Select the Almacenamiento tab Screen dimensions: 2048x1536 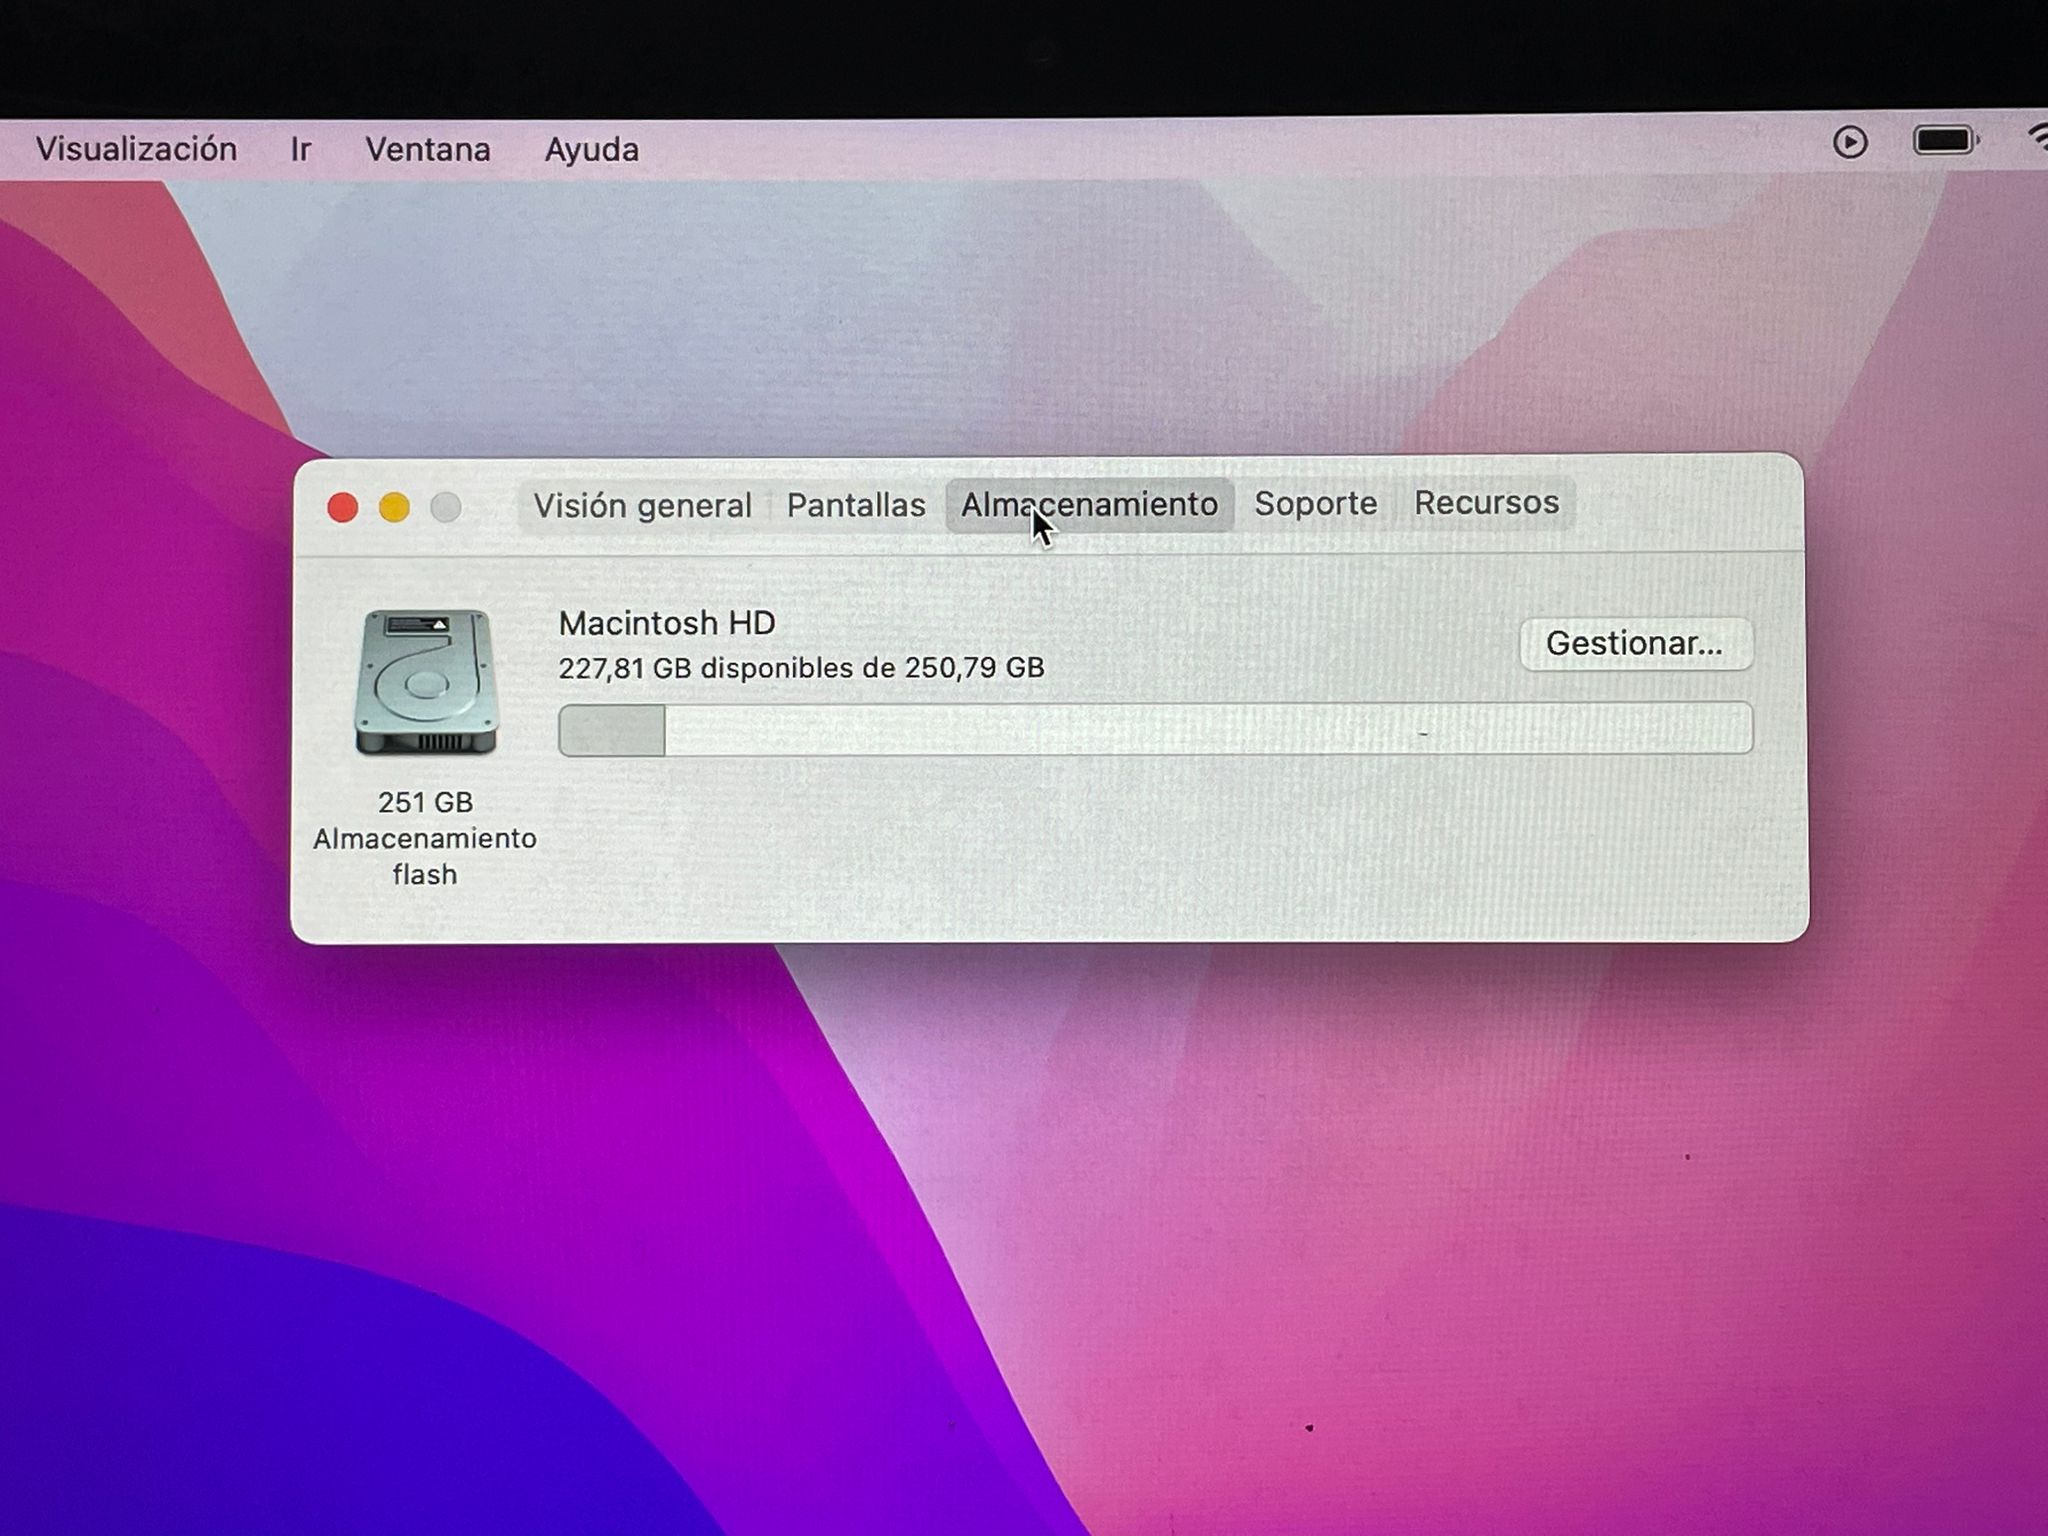click(1088, 505)
